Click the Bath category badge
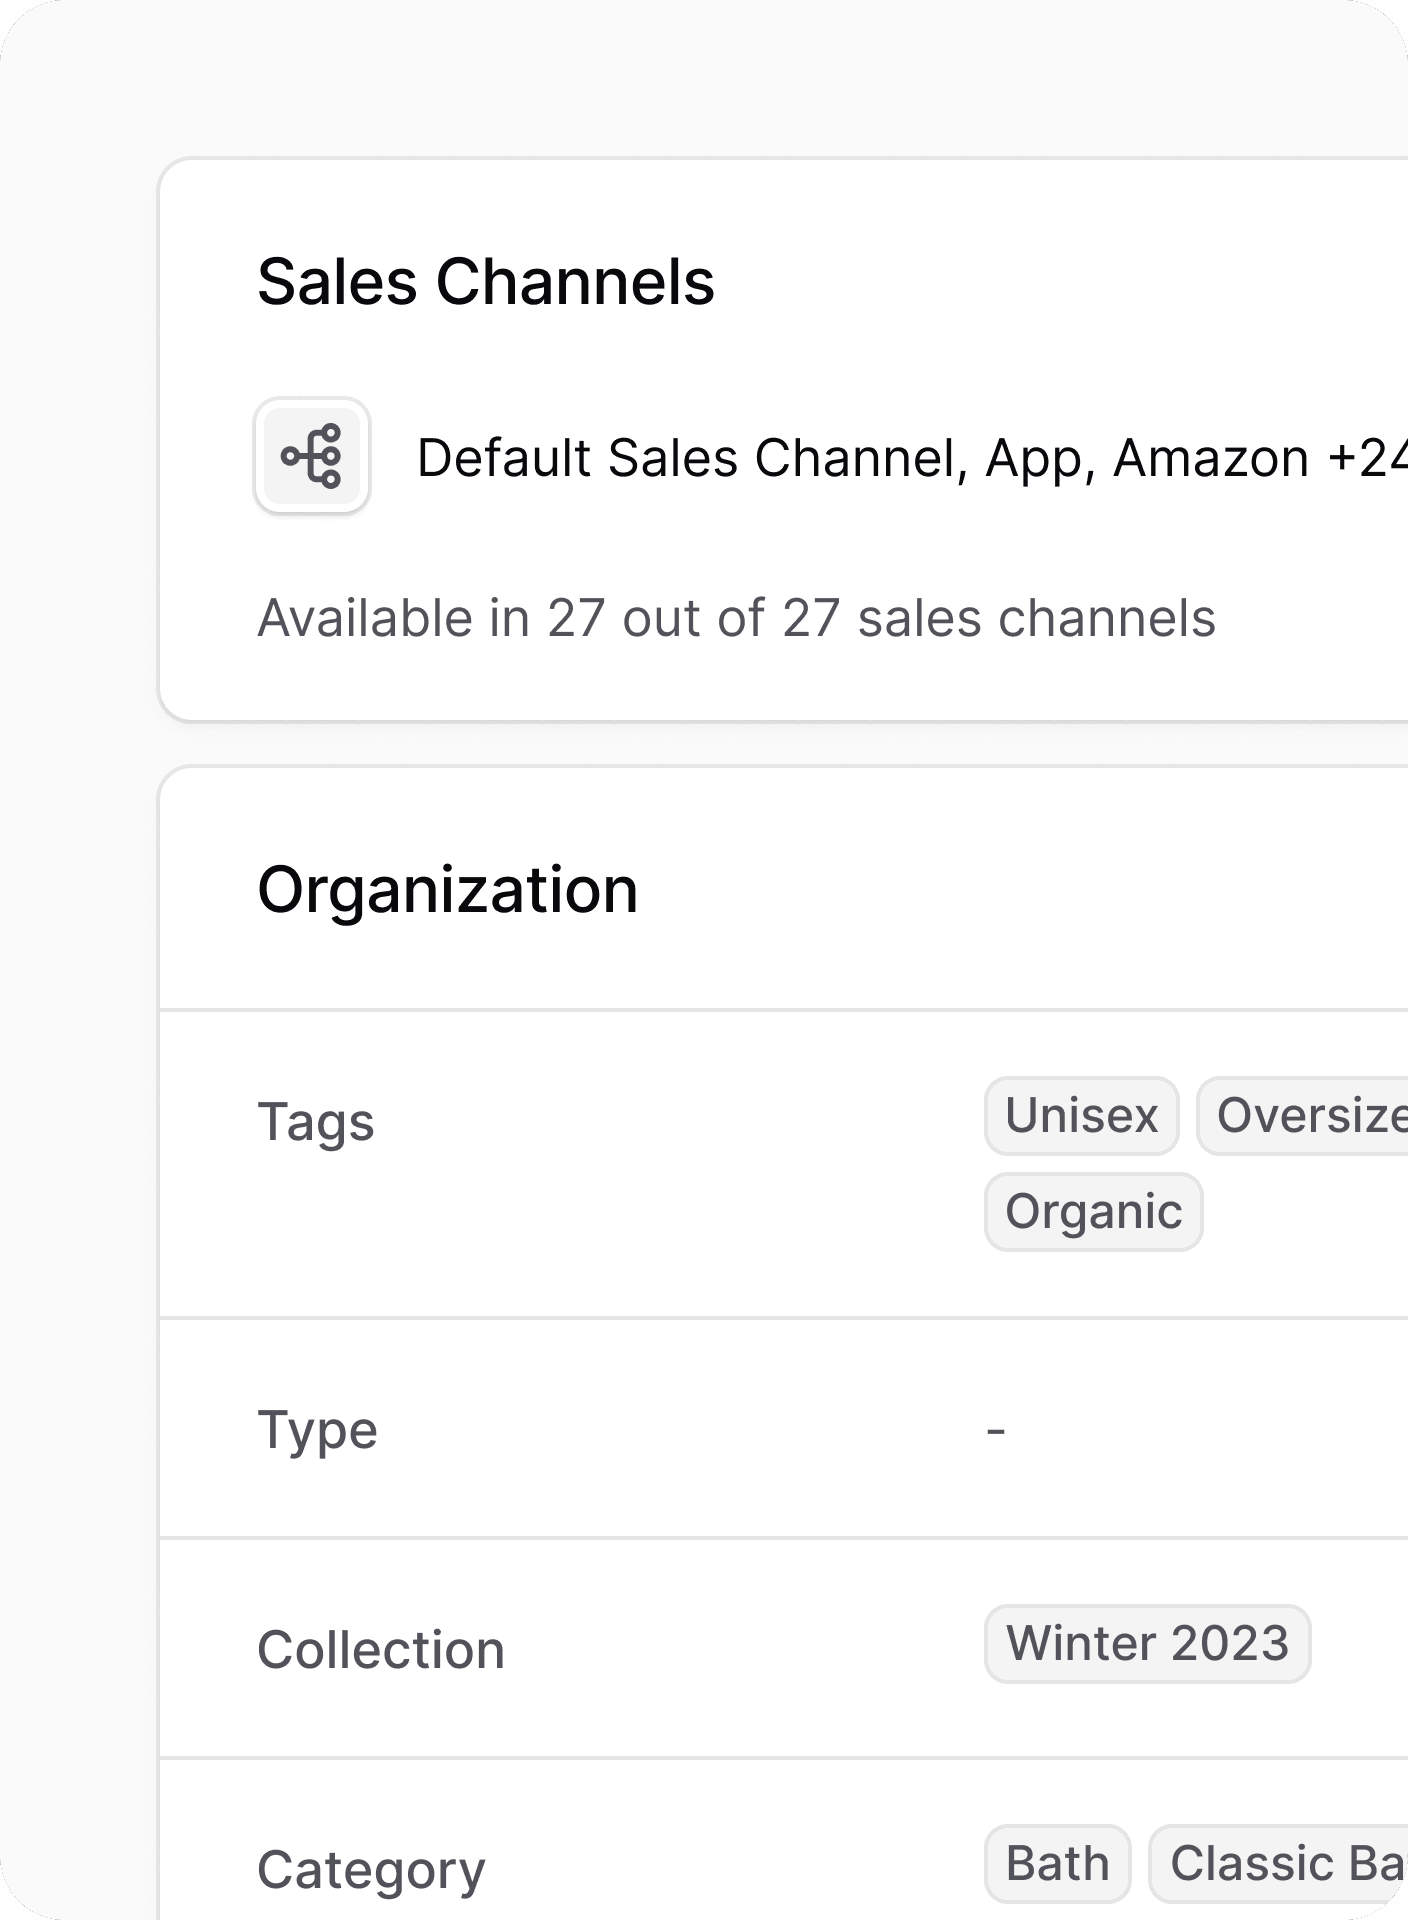Viewport: 1408px width, 1920px height. [x=1057, y=1863]
